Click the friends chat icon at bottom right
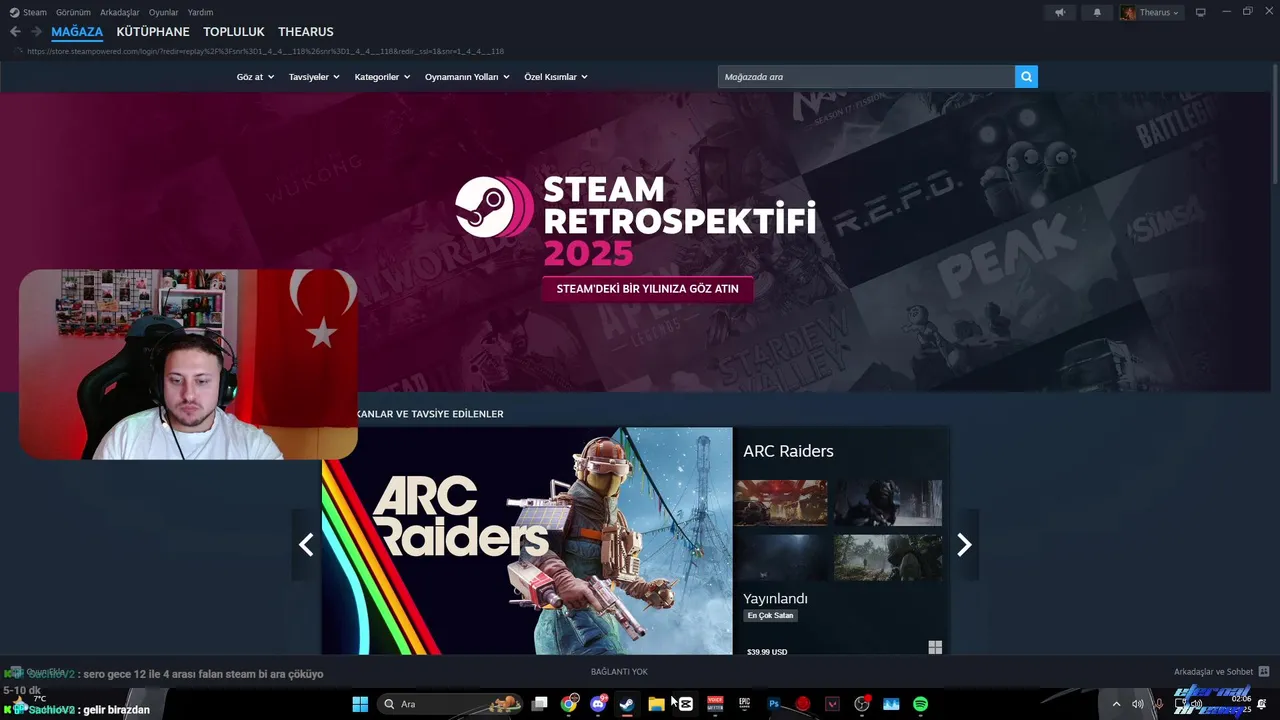The width and height of the screenshot is (1280, 720). (1264, 672)
